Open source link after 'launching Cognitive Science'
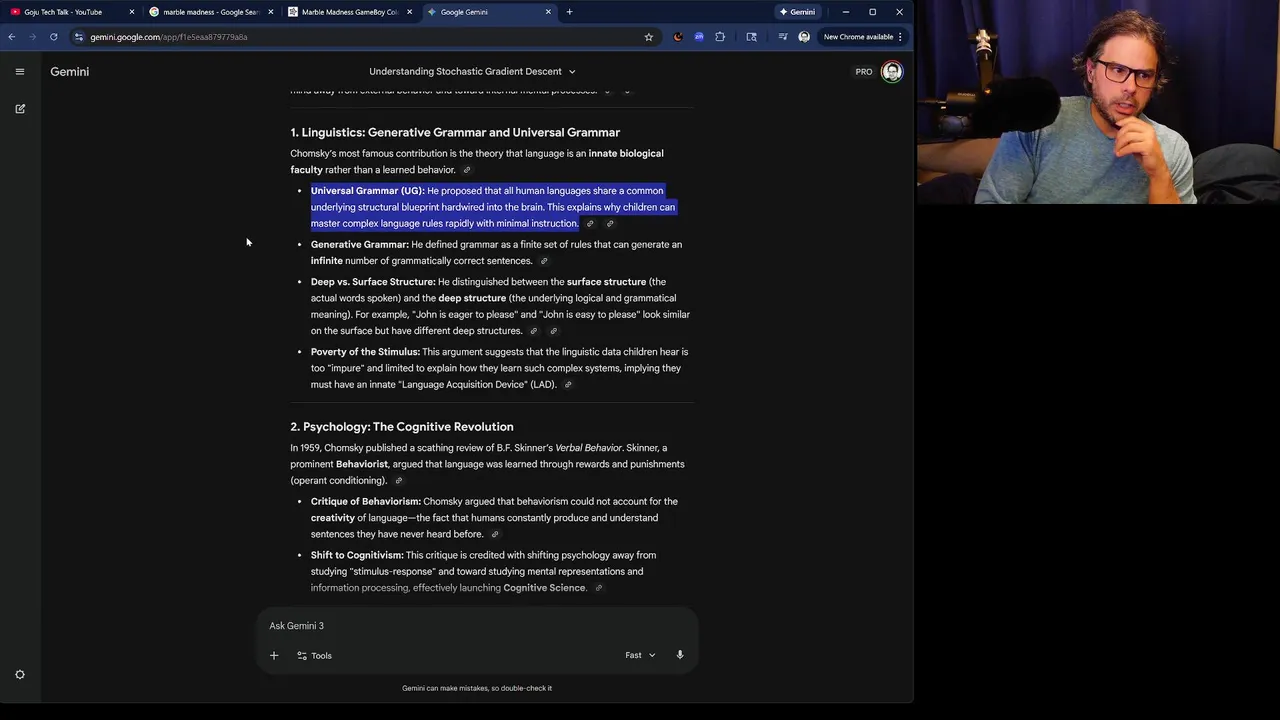The width and height of the screenshot is (1280, 720). pyautogui.click(x=598, y=588)
